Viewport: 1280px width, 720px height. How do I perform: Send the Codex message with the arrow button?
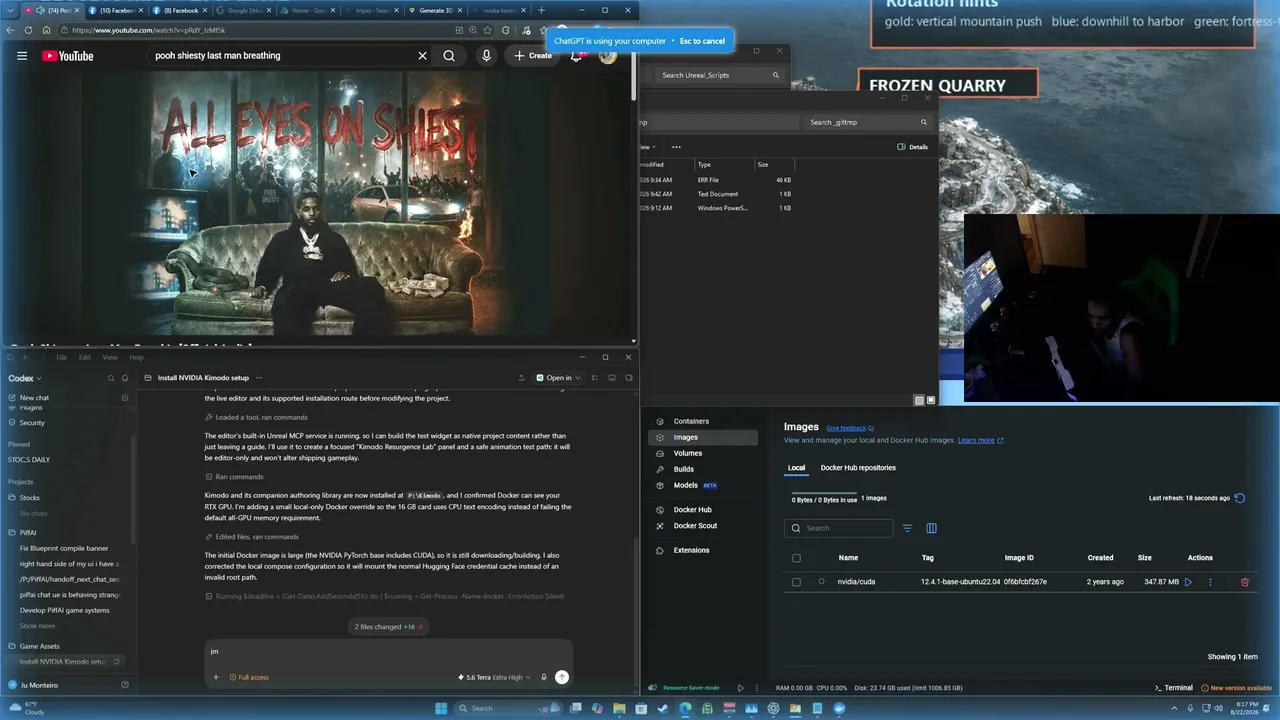coord(562,677)
